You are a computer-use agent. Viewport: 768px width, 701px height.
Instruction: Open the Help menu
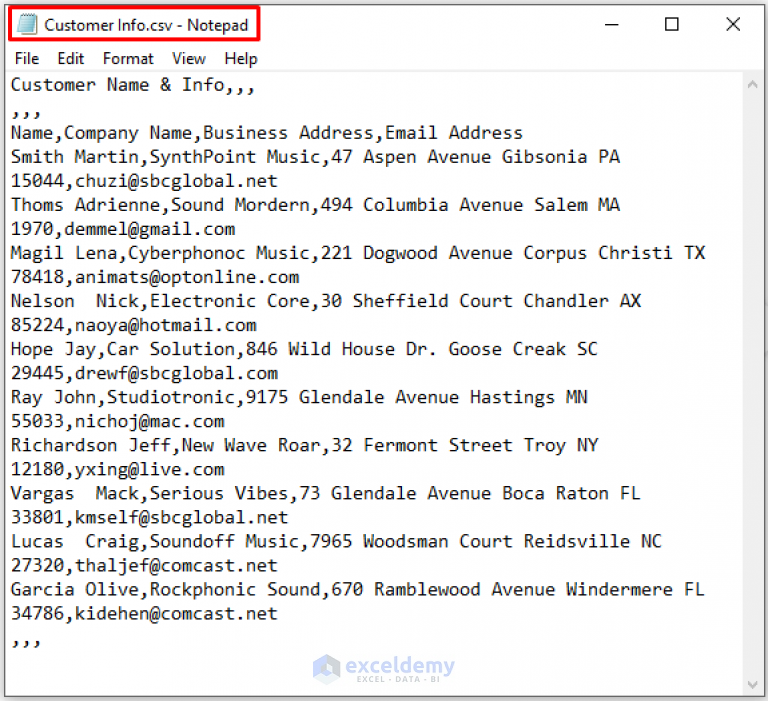[240, 59]
